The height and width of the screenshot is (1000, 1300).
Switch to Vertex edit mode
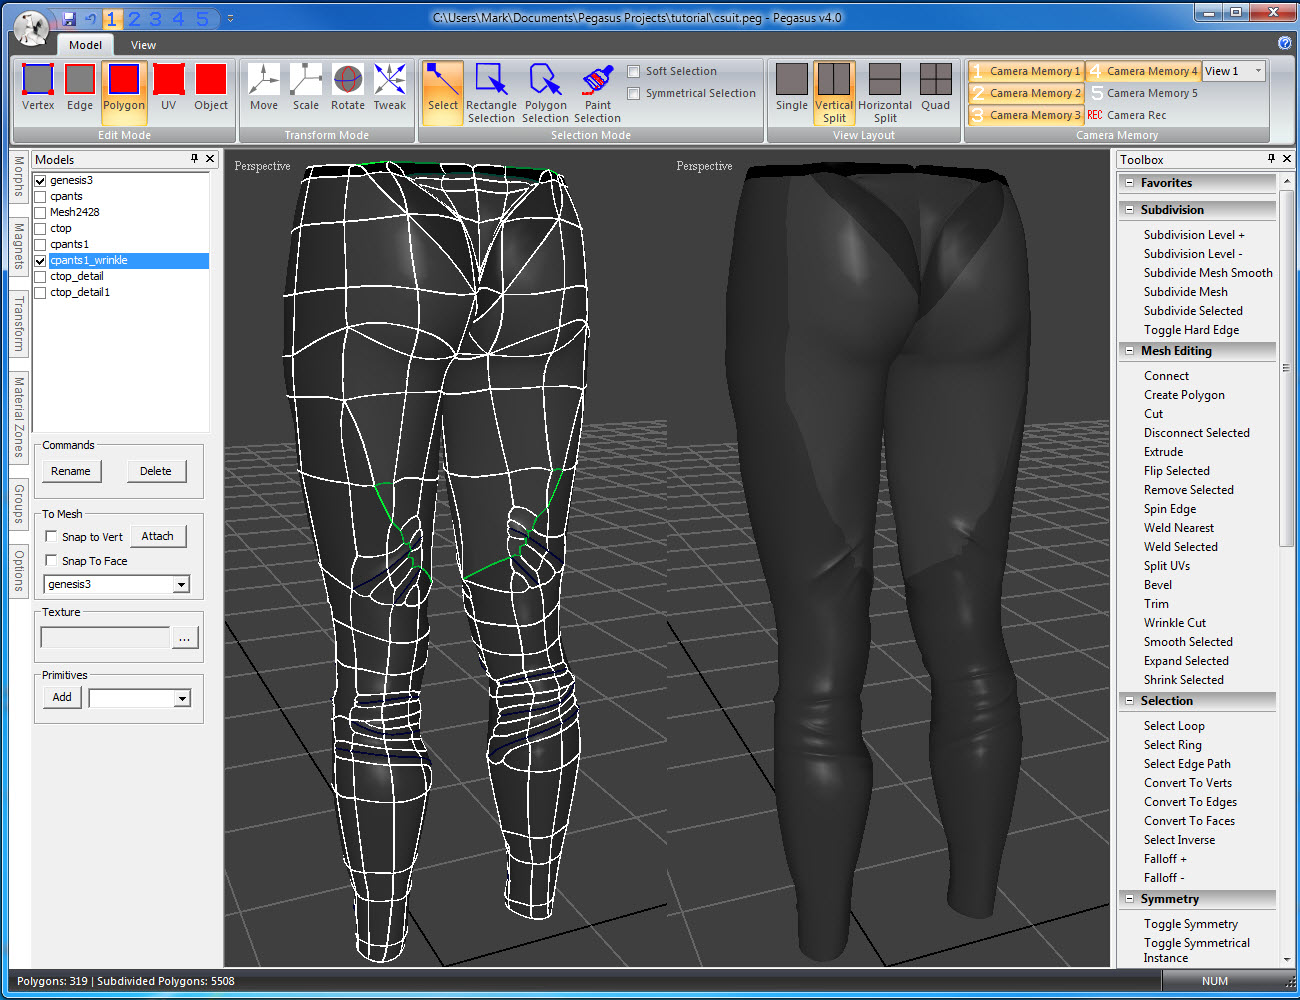pos(38,88)
